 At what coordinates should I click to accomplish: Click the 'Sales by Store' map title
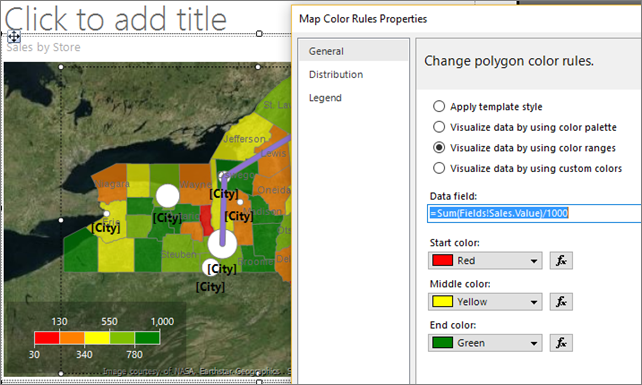[43, 48]
